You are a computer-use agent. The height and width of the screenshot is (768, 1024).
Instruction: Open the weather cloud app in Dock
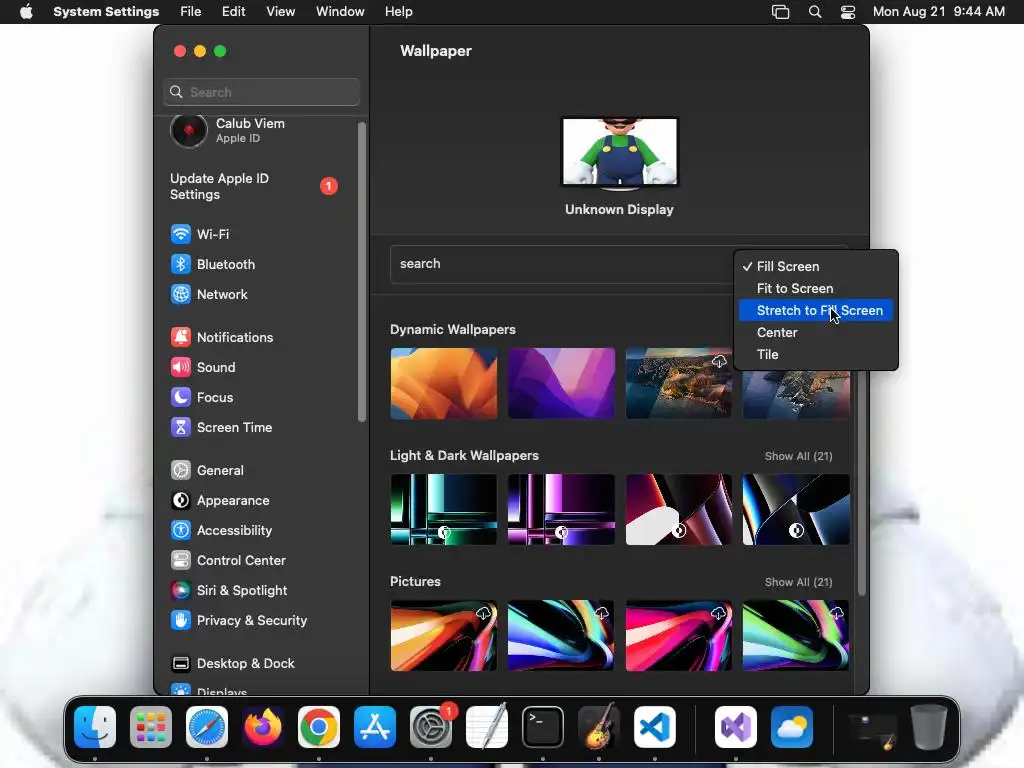(x=792, y=727)
